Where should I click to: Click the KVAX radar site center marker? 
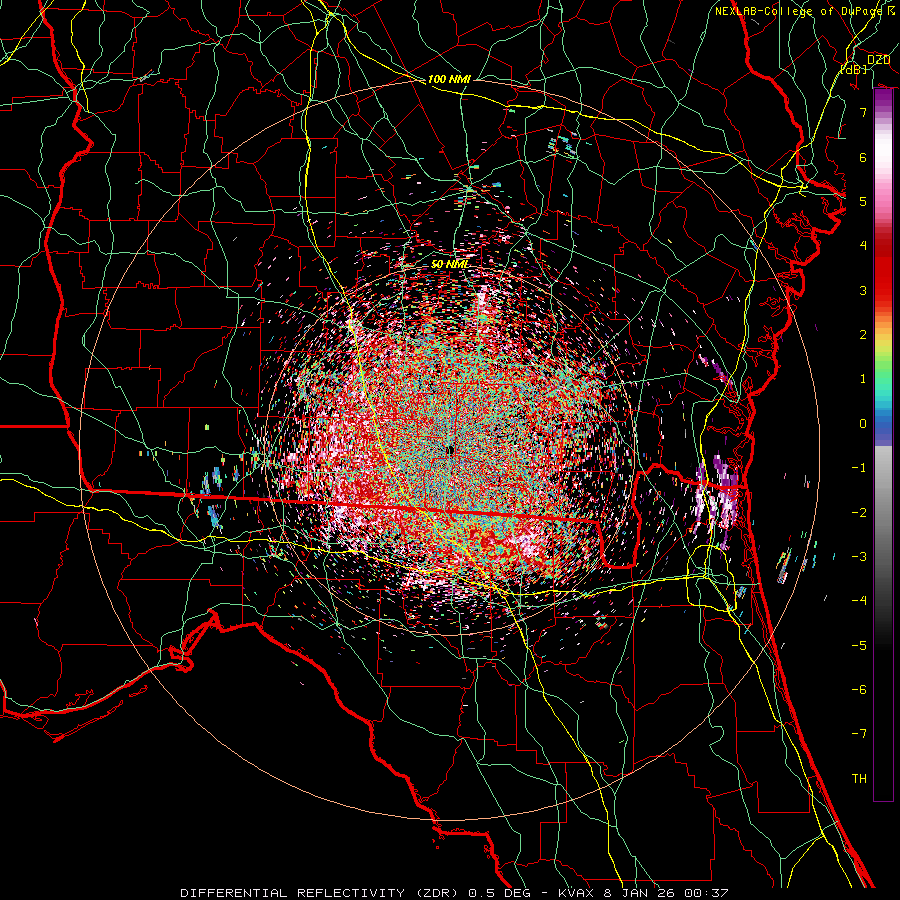451,451
